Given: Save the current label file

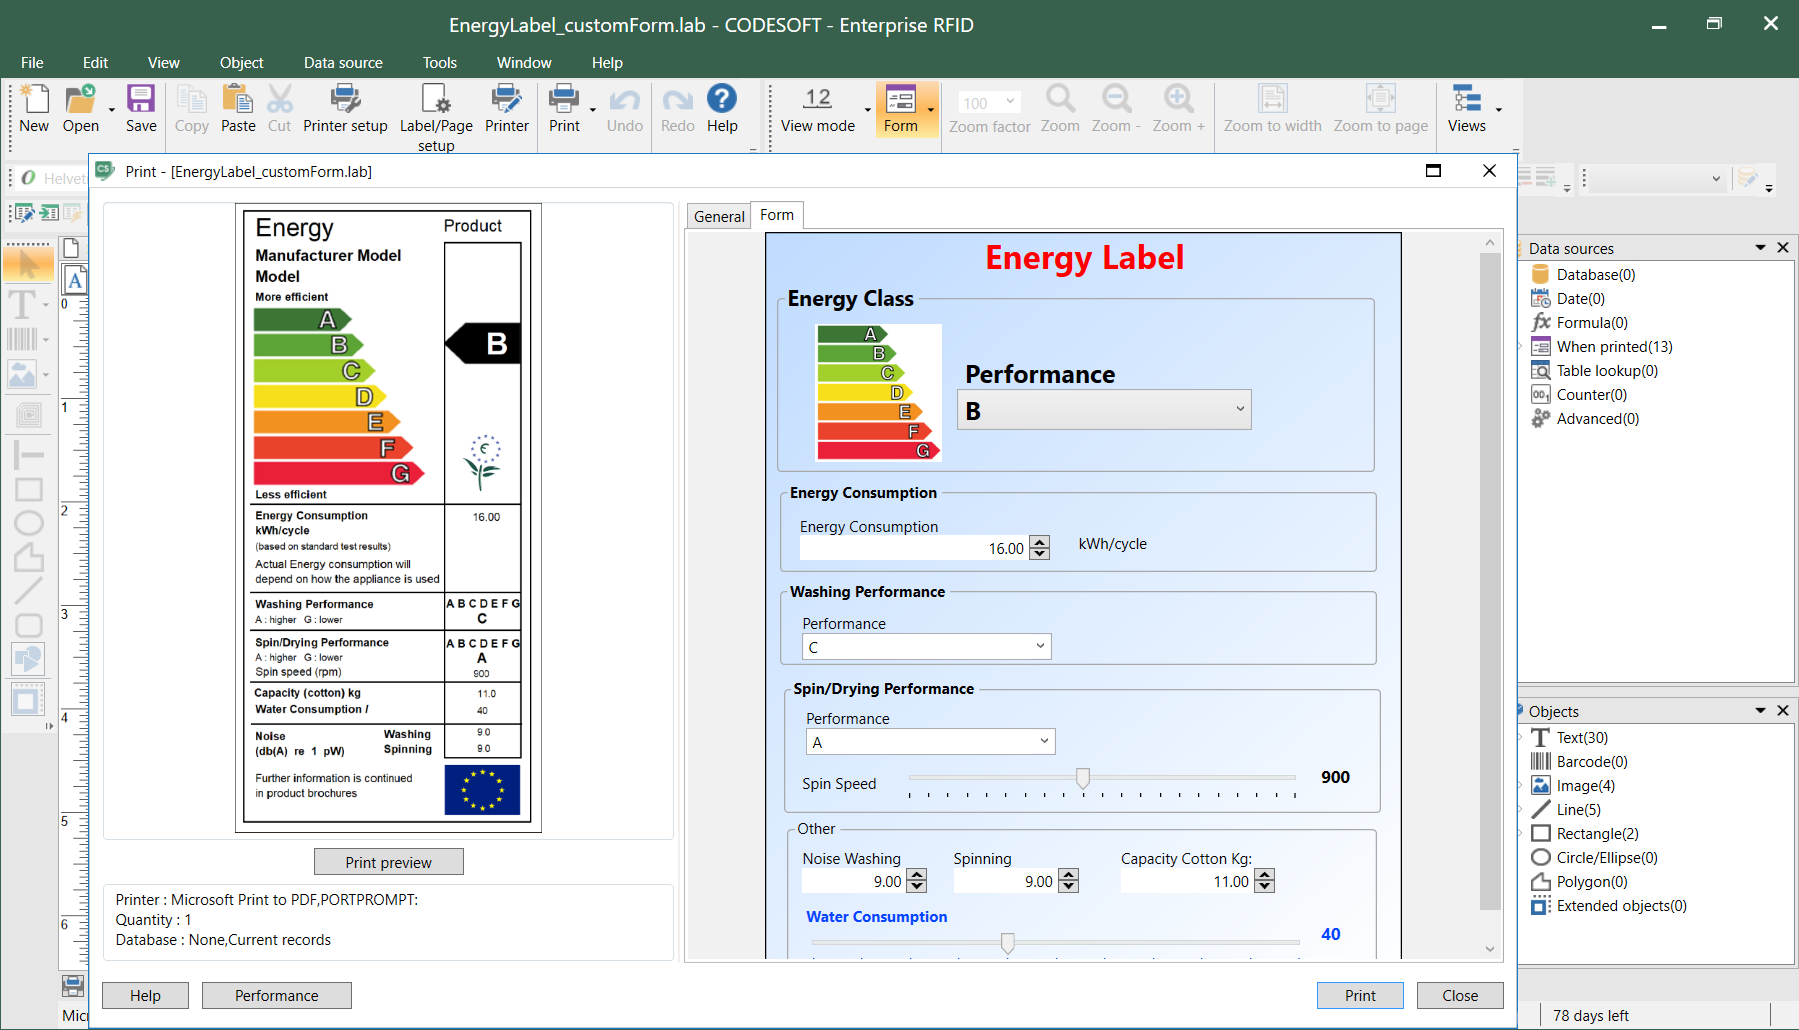Looking at the screenshot, I should tap(140, 108).
